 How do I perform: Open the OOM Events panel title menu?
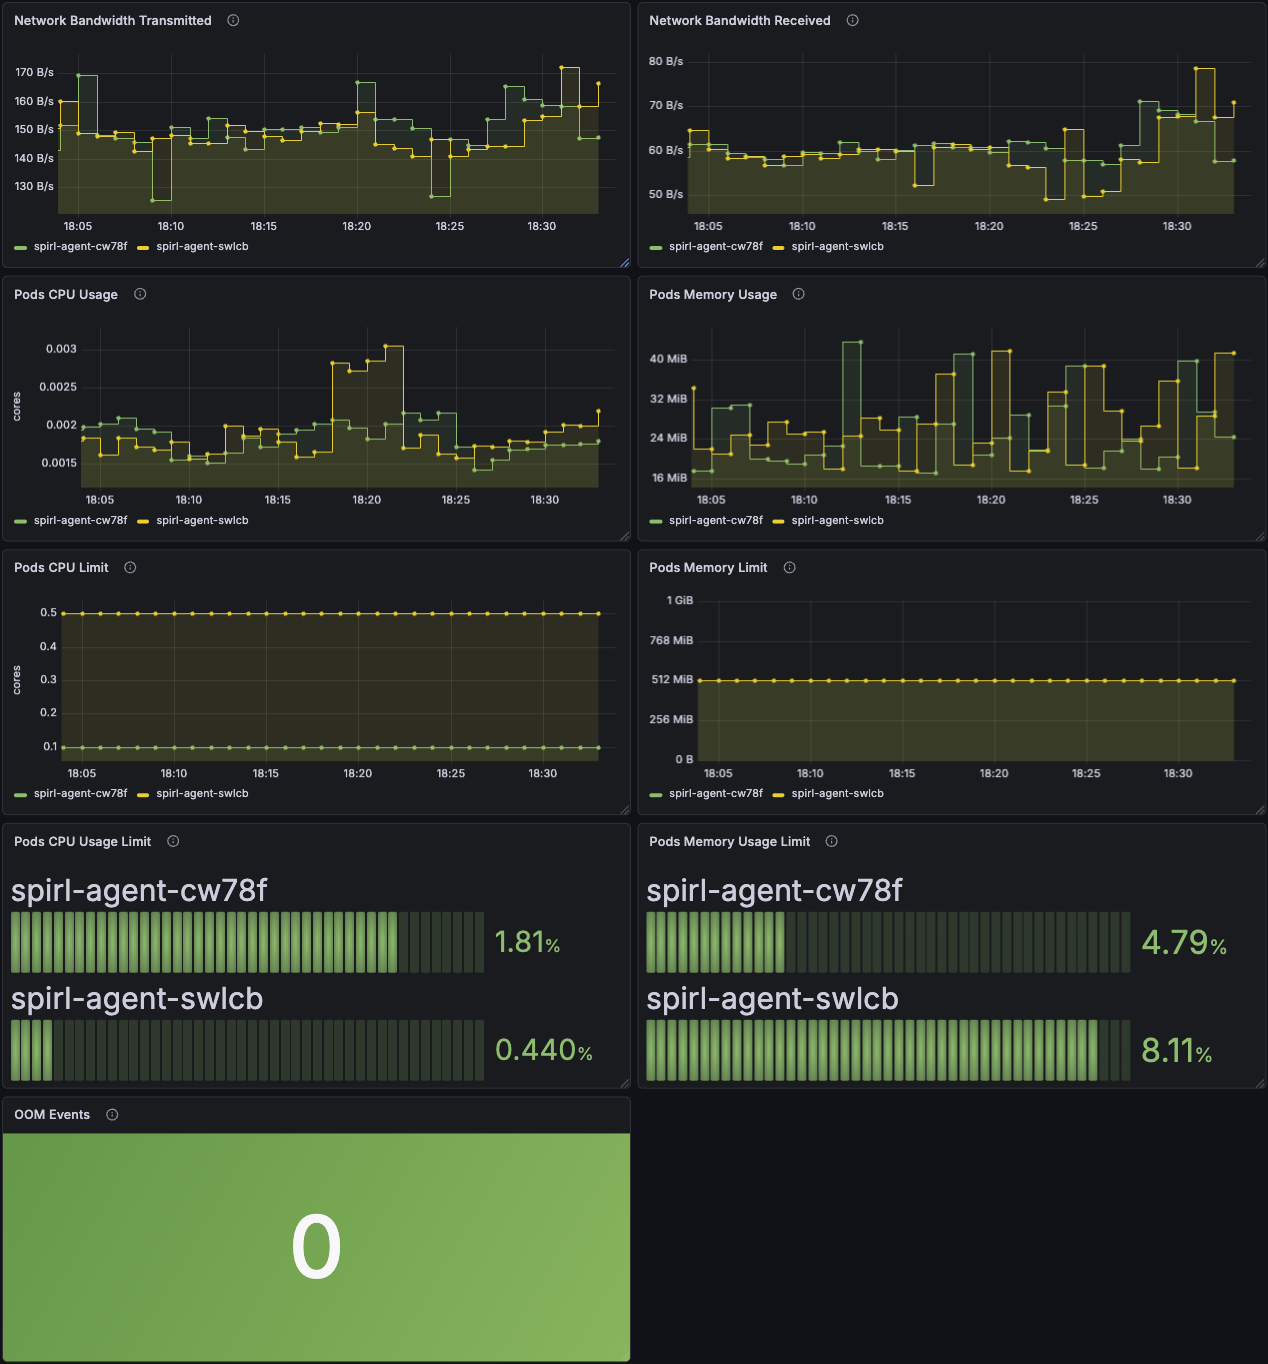click(x=51, y=1114)
